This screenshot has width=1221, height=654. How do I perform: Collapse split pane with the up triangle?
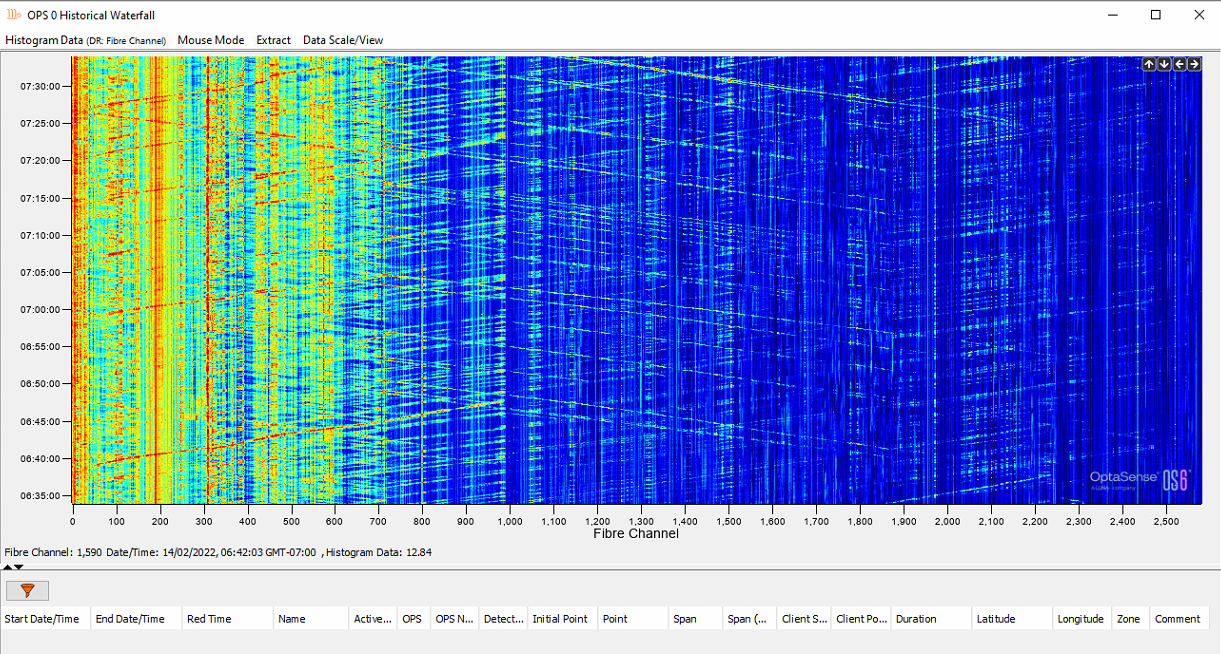point(8,567)
